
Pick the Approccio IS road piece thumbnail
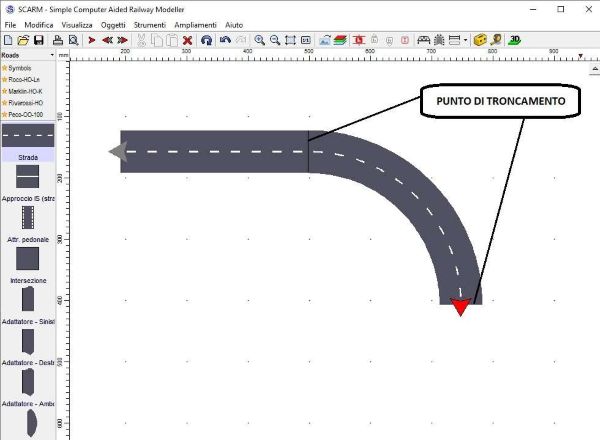[28, 176]
